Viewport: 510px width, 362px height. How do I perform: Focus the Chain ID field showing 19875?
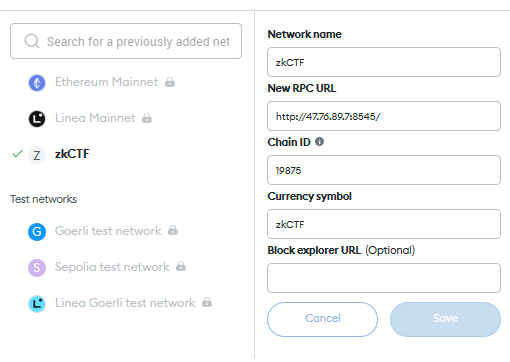pyautogui.click(x=384, y=170)
